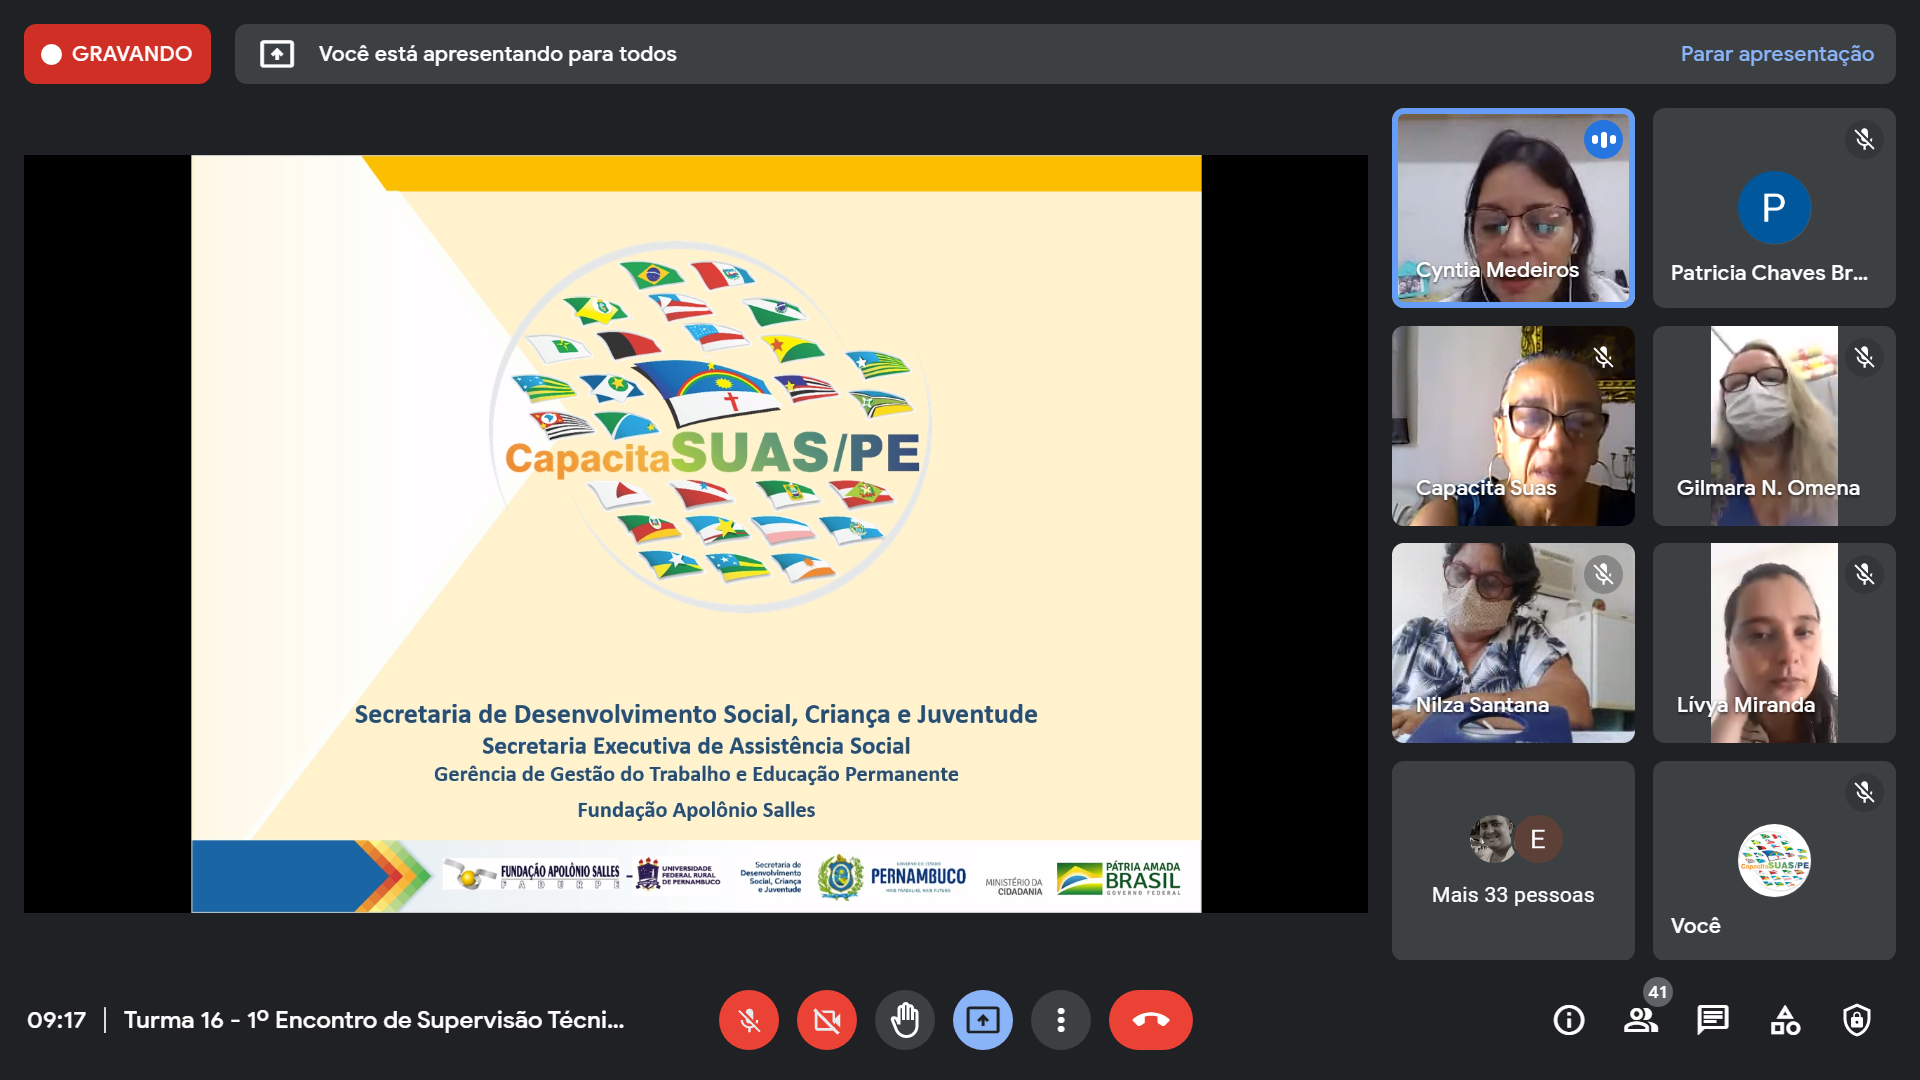Open meeting details info icon
Image resolution: width=1920 pixels, height=1080 pixels.
(1568, 1020)
